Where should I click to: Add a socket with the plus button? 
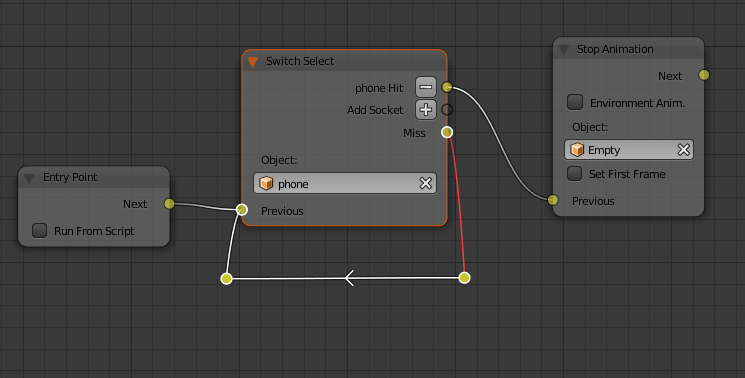[425, 110]
